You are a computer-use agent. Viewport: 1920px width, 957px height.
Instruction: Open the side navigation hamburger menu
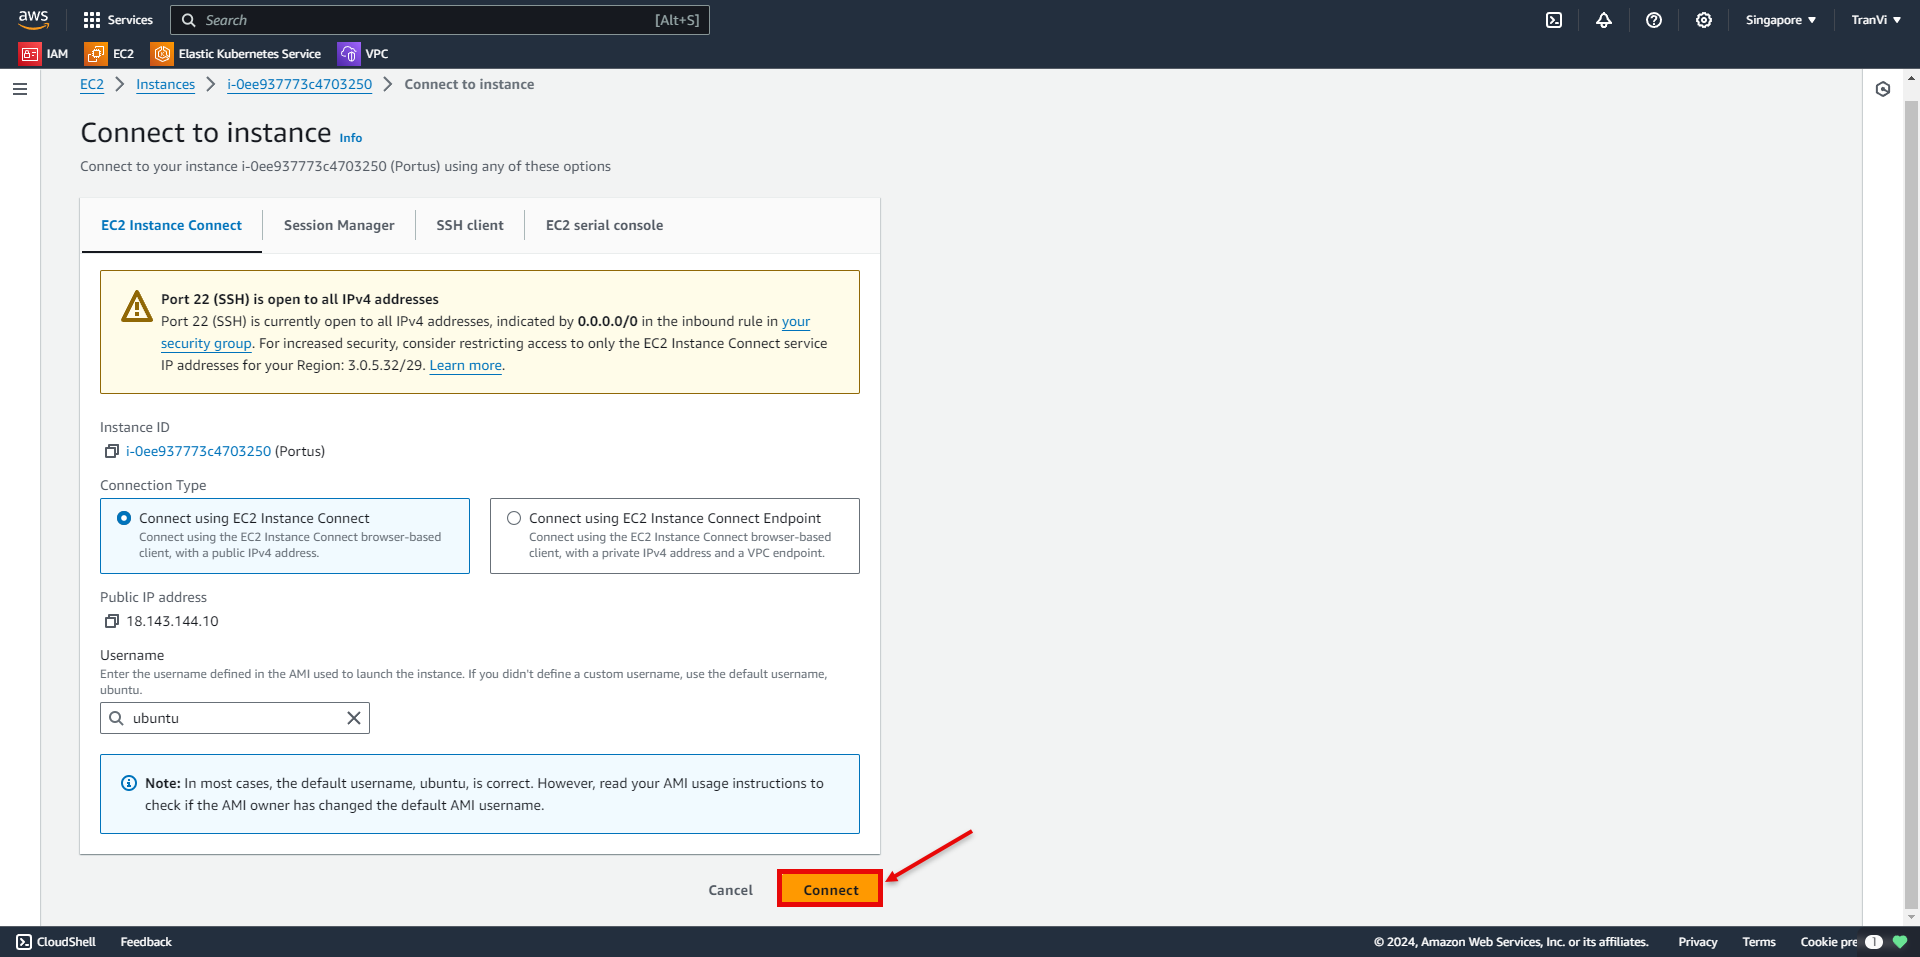[20, 89]
